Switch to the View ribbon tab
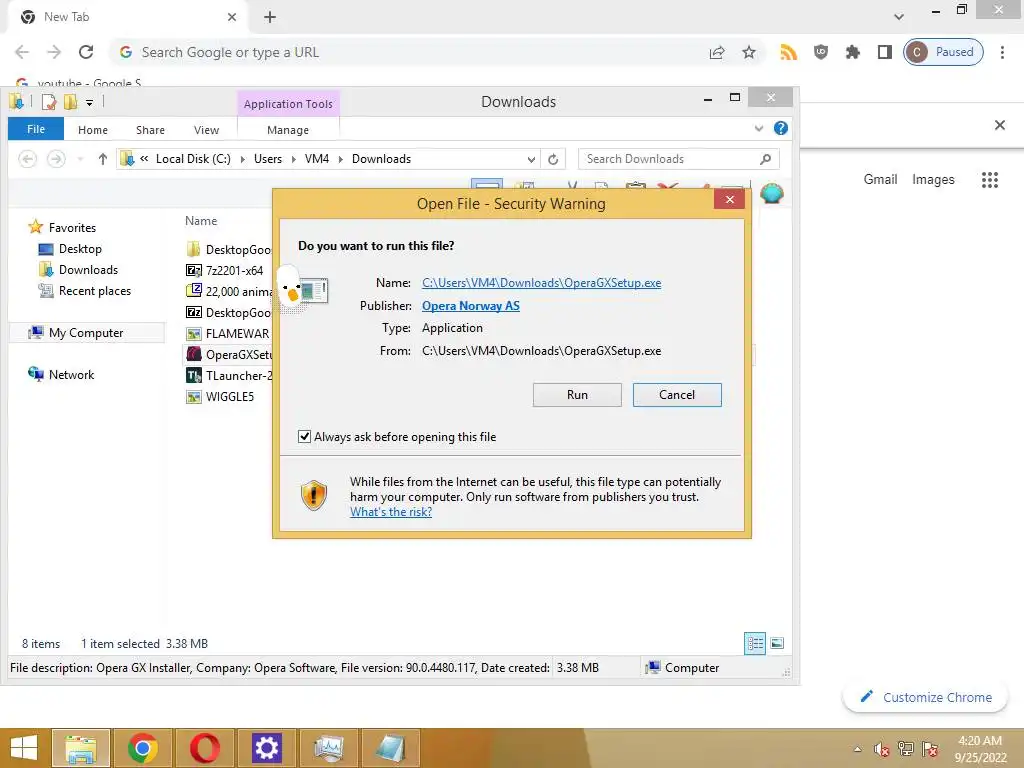Screen dimensions: 1024x768 (206, 130)
